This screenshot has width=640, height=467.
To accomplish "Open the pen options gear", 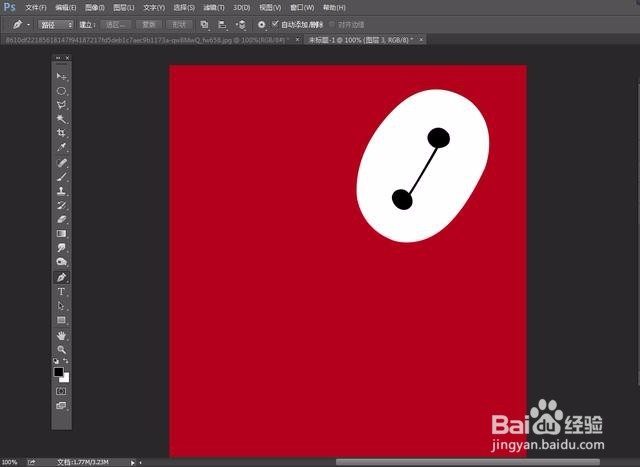I will tap(262, 25).
